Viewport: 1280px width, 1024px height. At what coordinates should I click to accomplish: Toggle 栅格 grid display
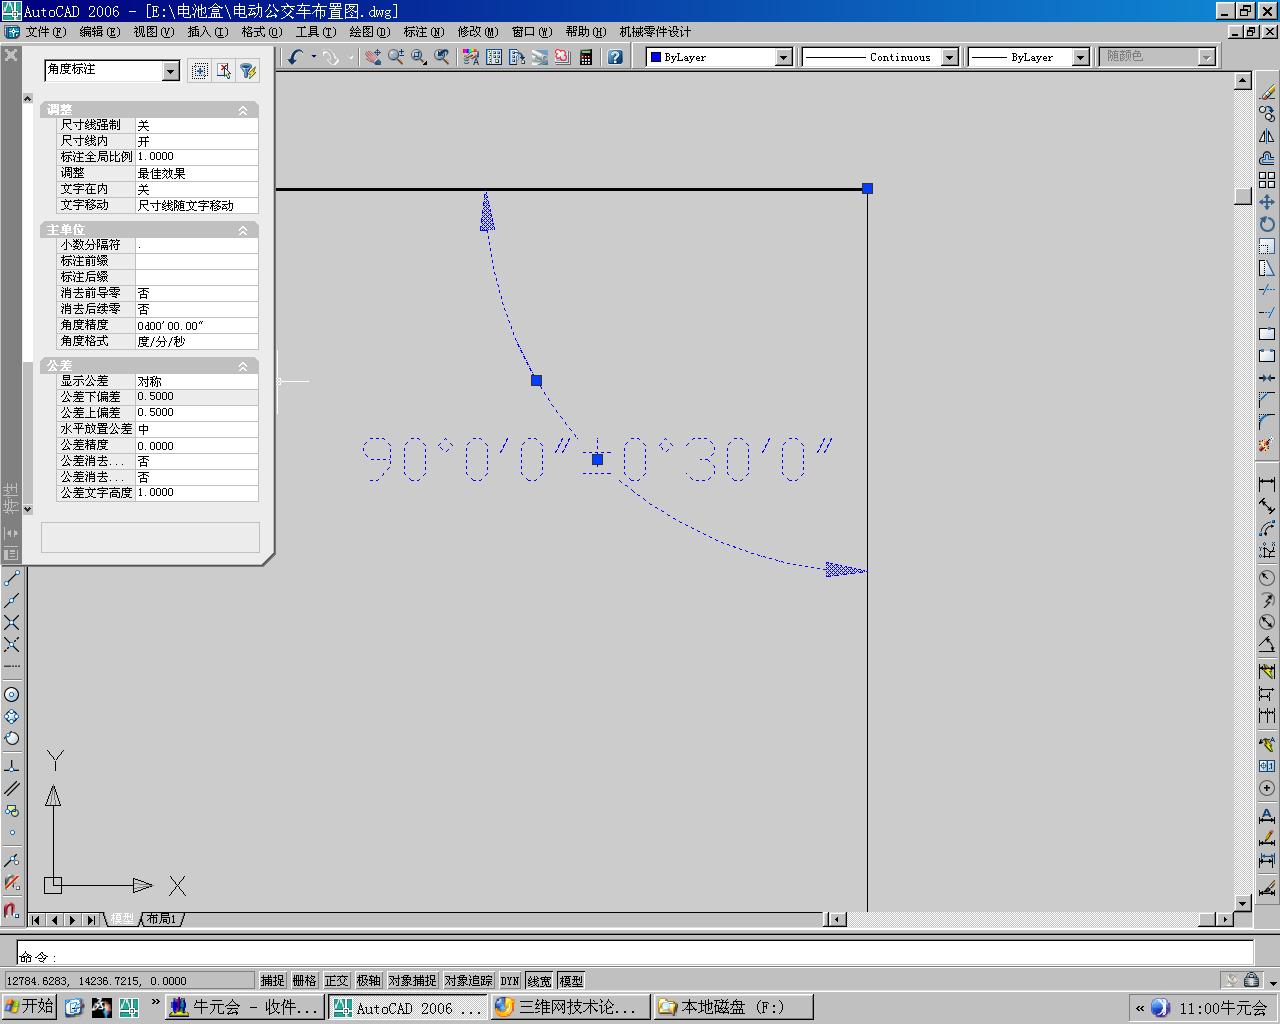click(305, 981)
